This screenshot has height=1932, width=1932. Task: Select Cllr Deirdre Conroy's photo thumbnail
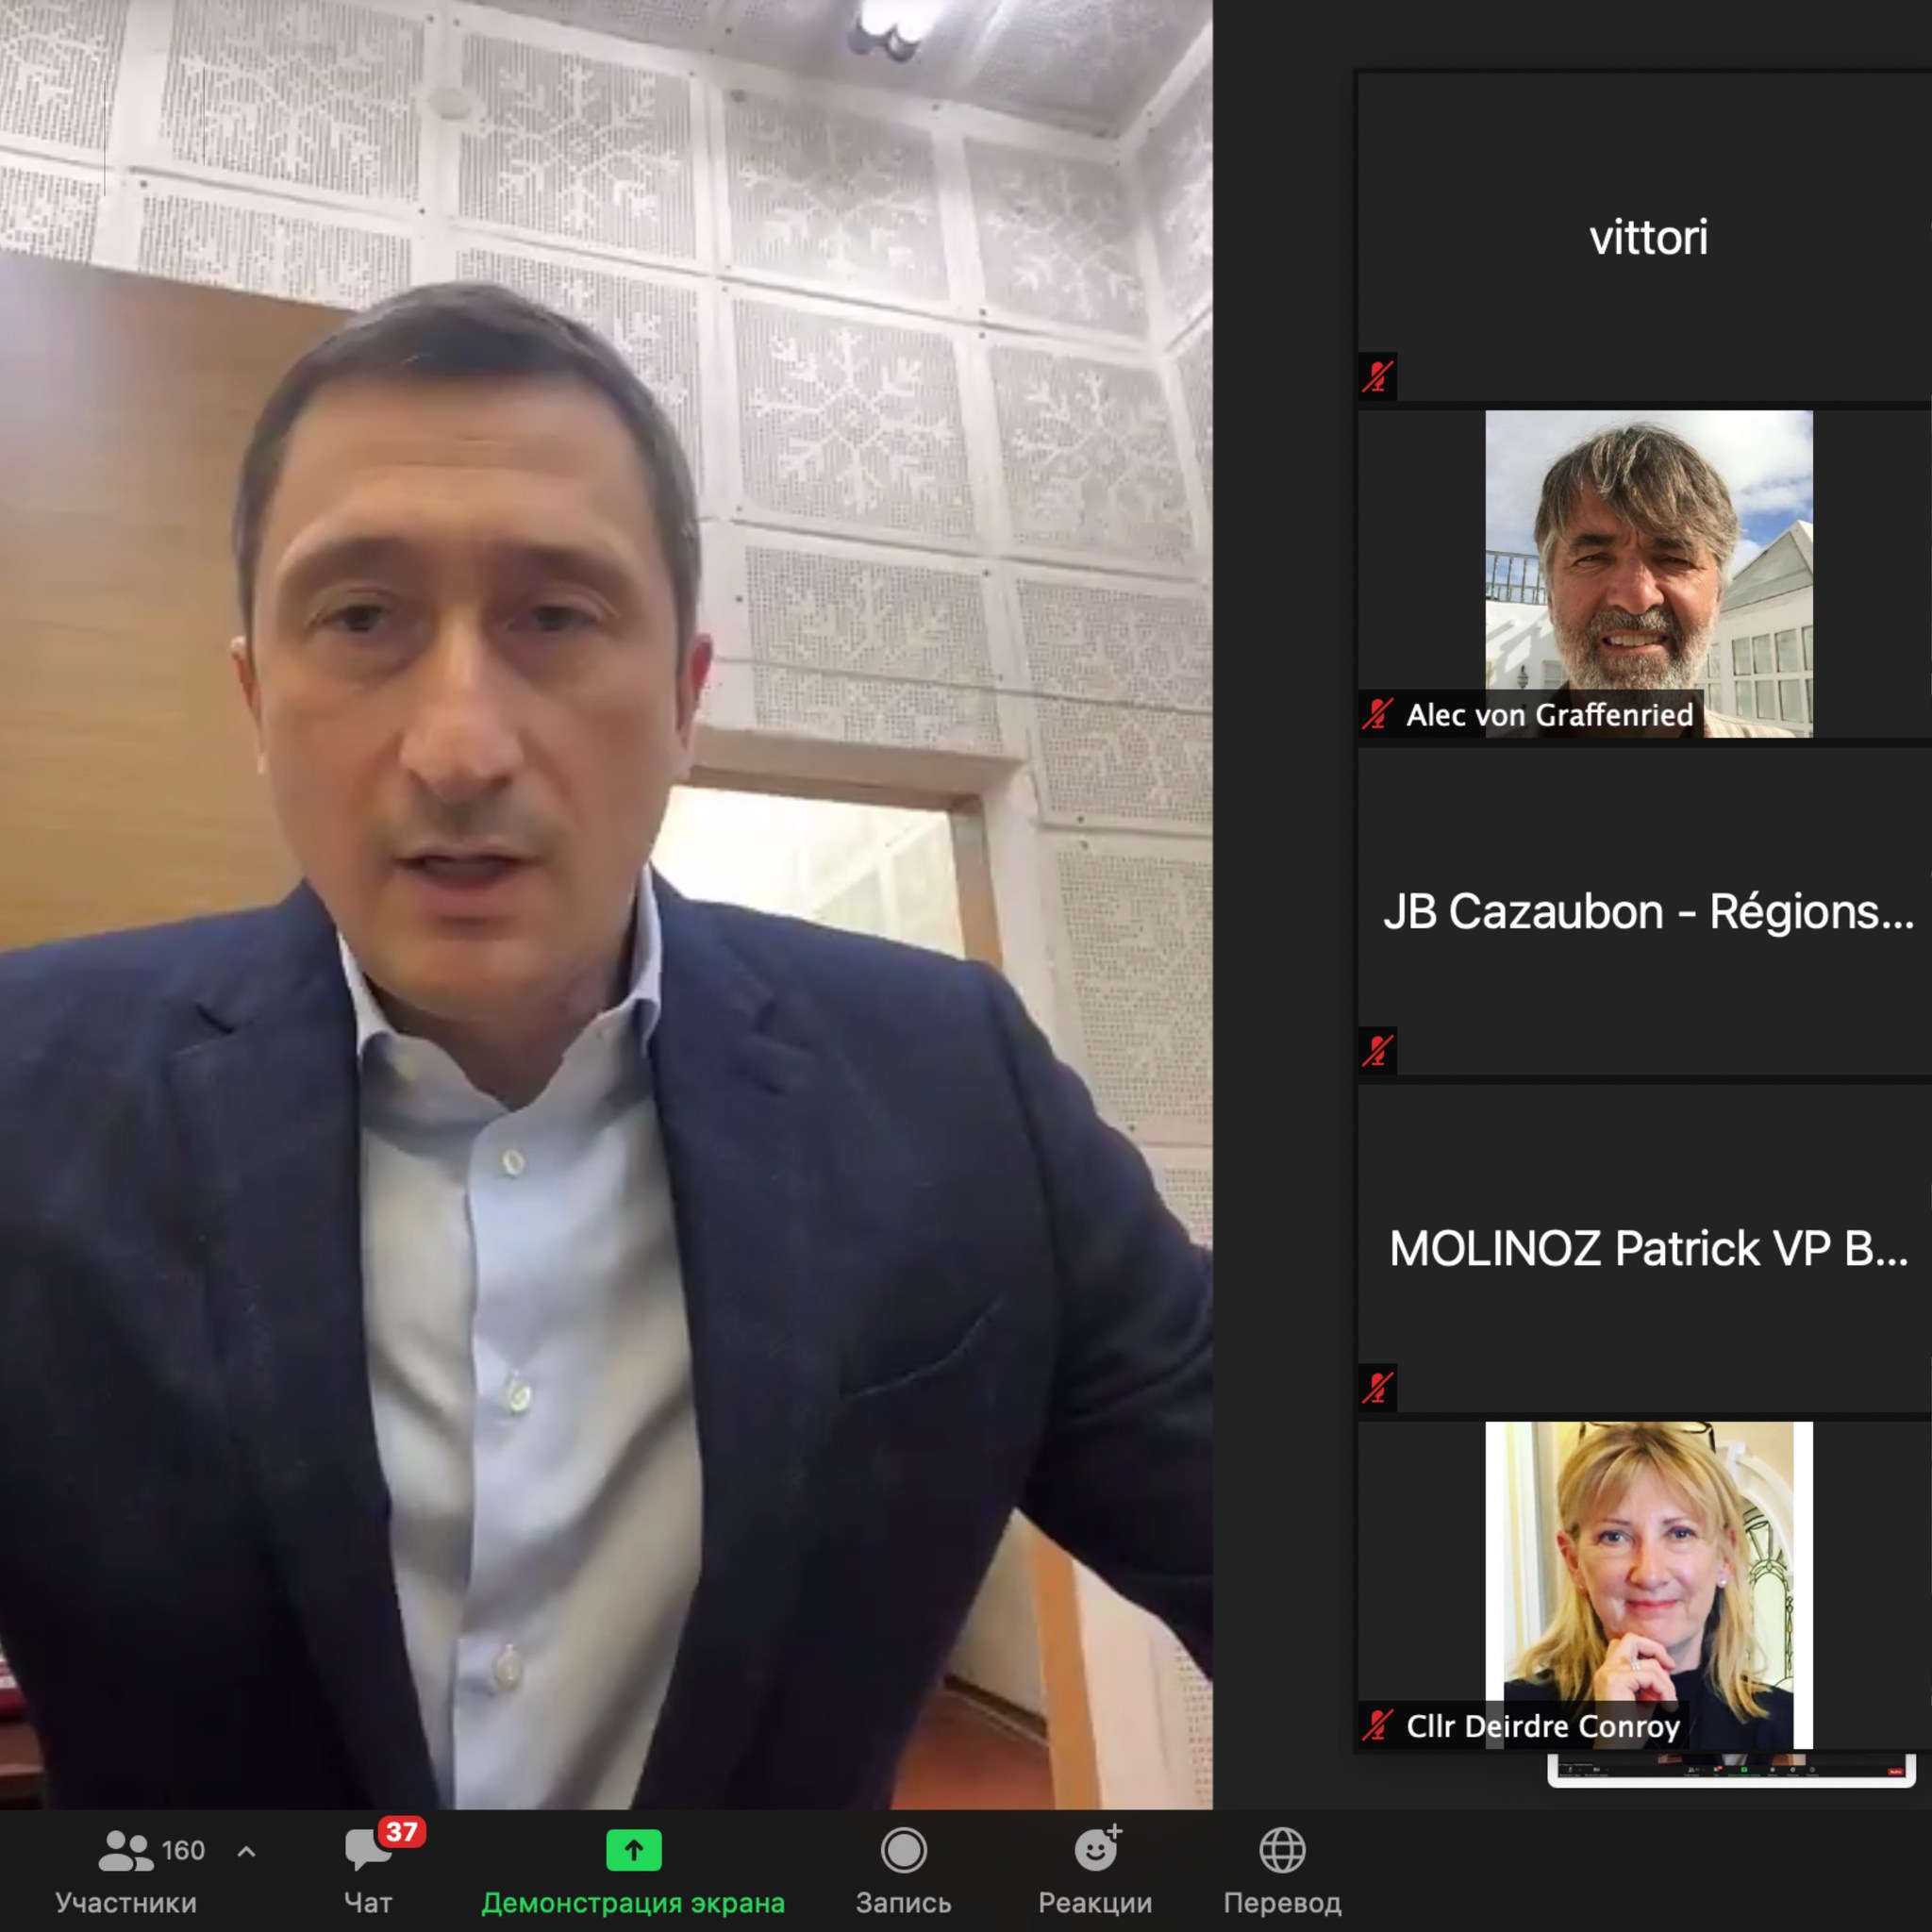click(1648, 1570)
